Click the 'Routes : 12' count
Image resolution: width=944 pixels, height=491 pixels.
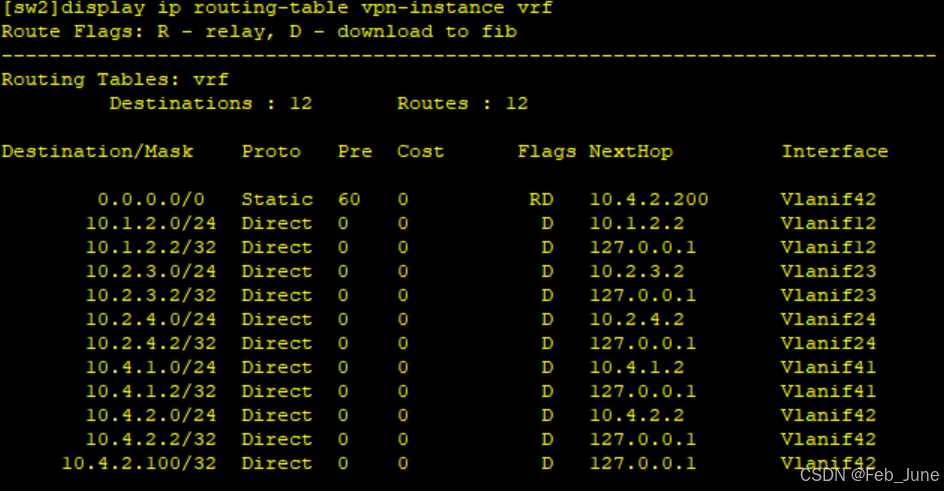pos(462,103)
